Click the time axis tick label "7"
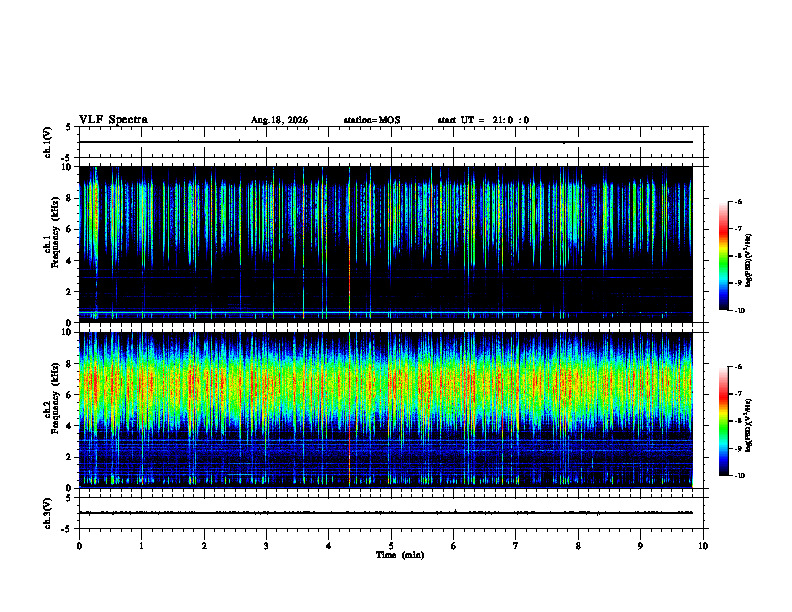Viewport: 792px width, 612px height. click(516, 546)
